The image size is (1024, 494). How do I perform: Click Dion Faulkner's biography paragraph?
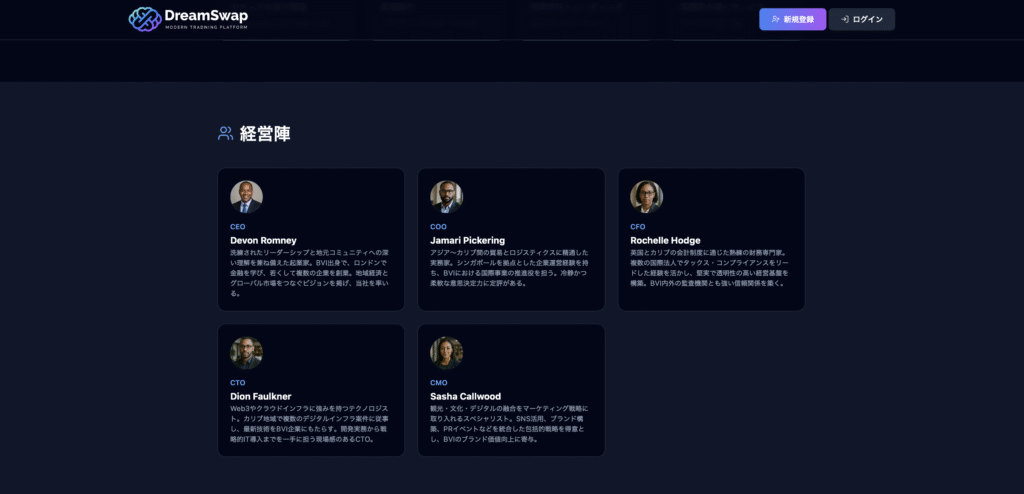coord(310,424)
